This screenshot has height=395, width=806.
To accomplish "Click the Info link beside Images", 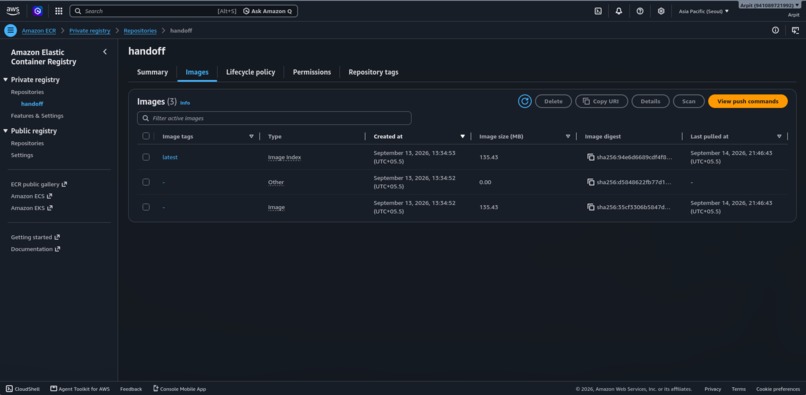I will pos(185,103).
